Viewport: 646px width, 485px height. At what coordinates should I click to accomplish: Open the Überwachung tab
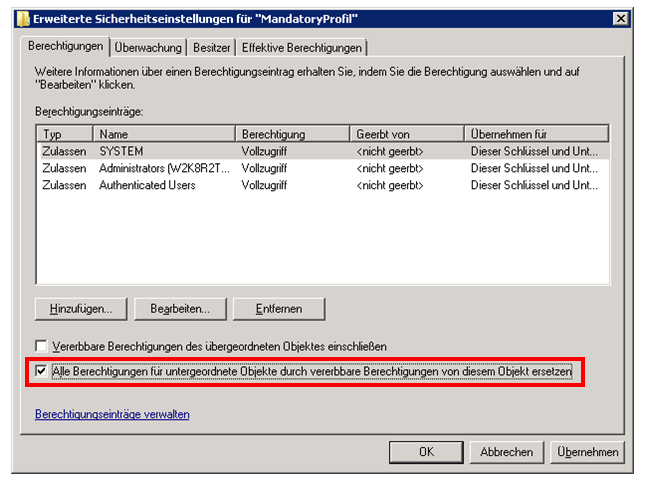point(148,47)
